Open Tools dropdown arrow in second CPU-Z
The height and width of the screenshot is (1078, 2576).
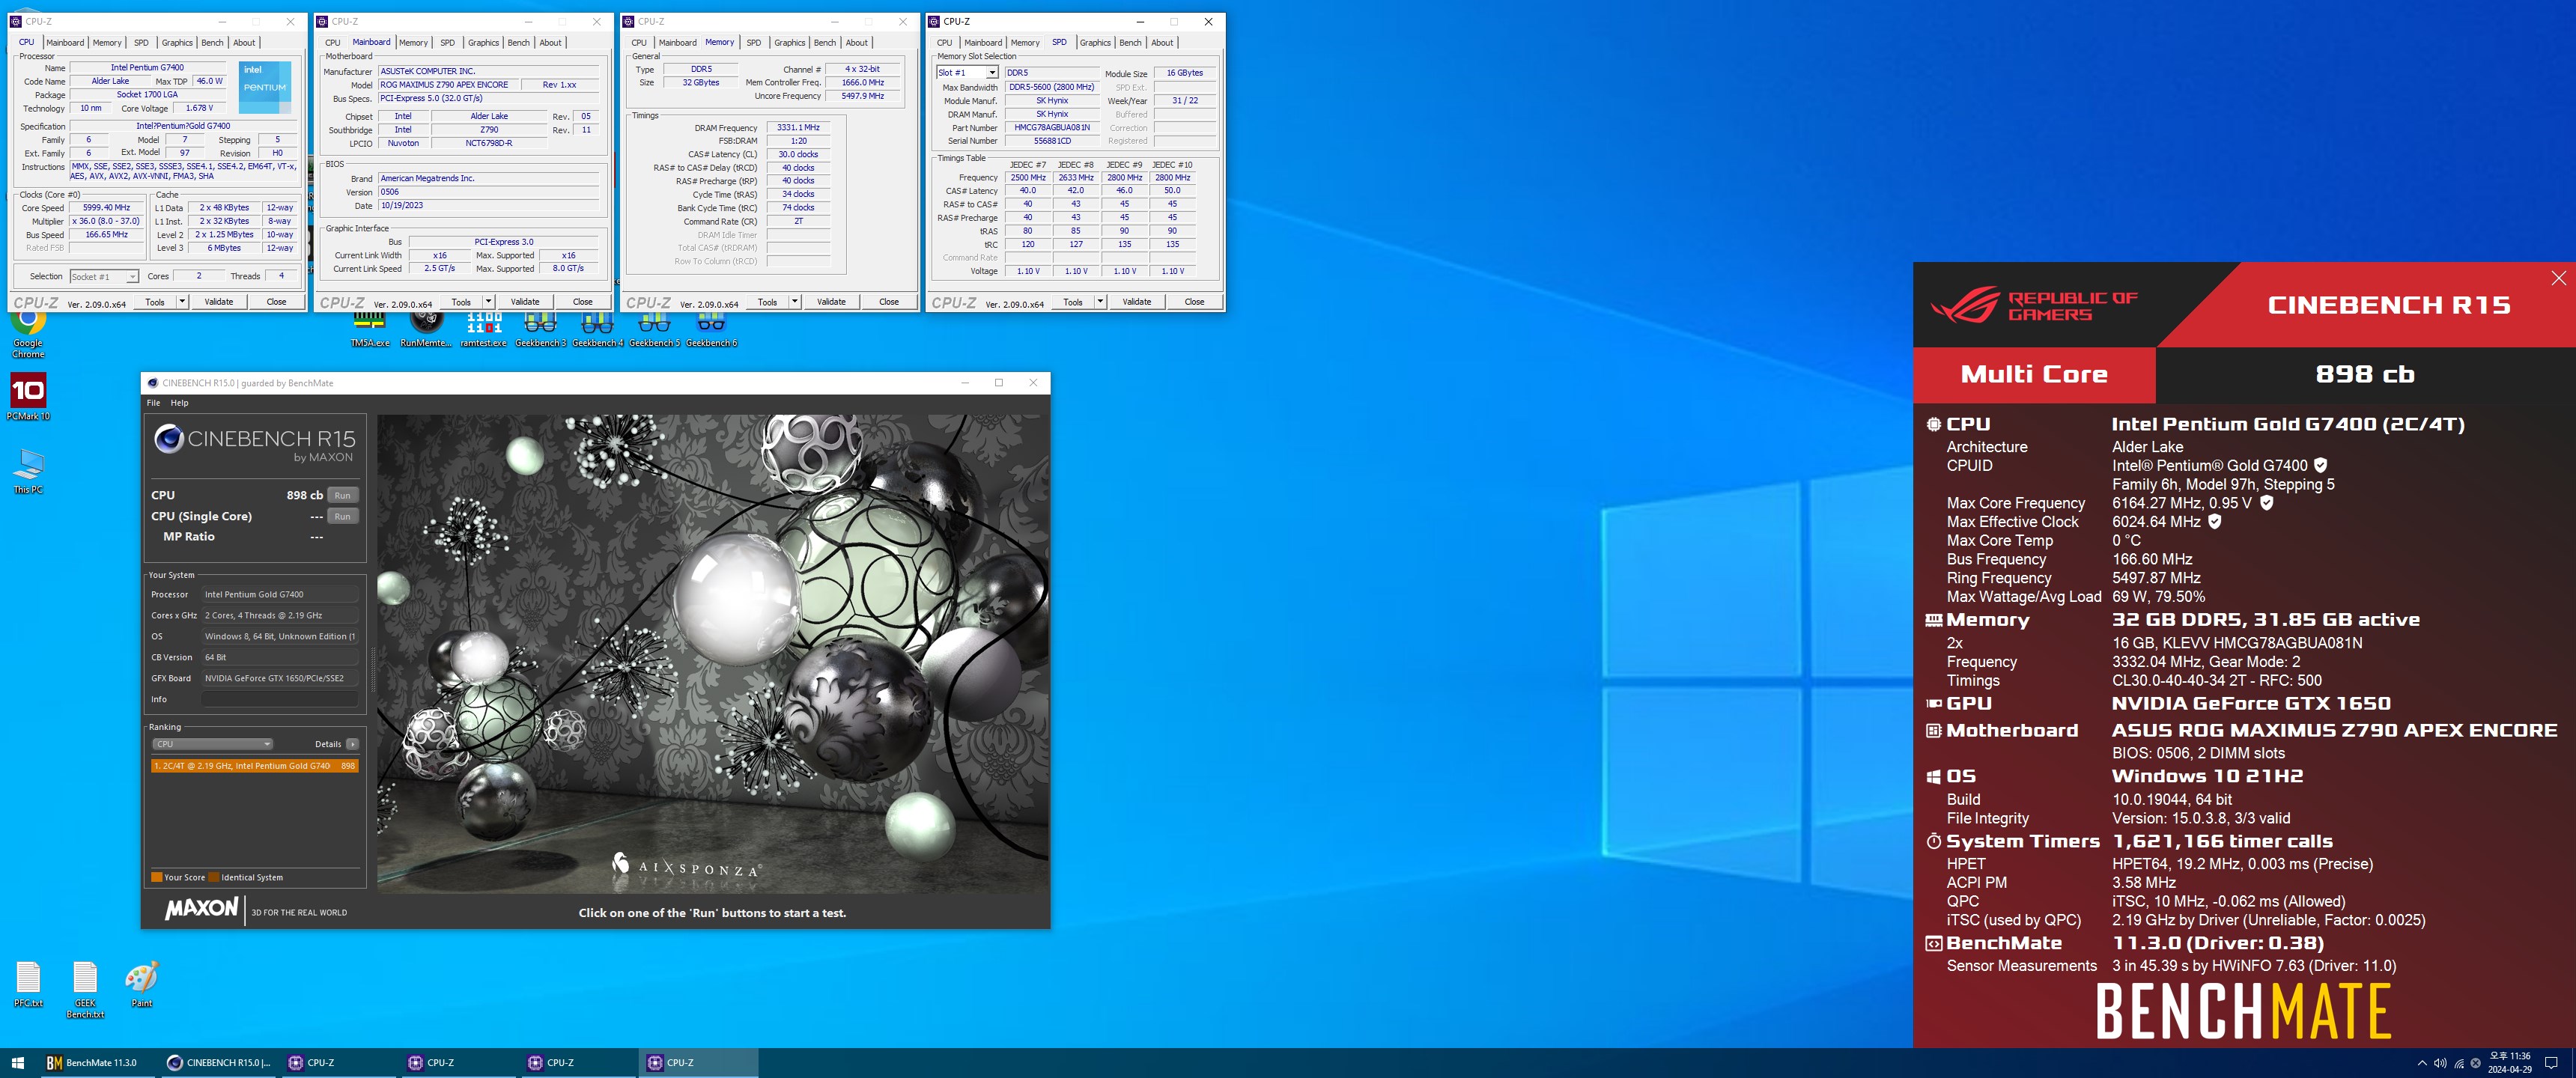488,301
